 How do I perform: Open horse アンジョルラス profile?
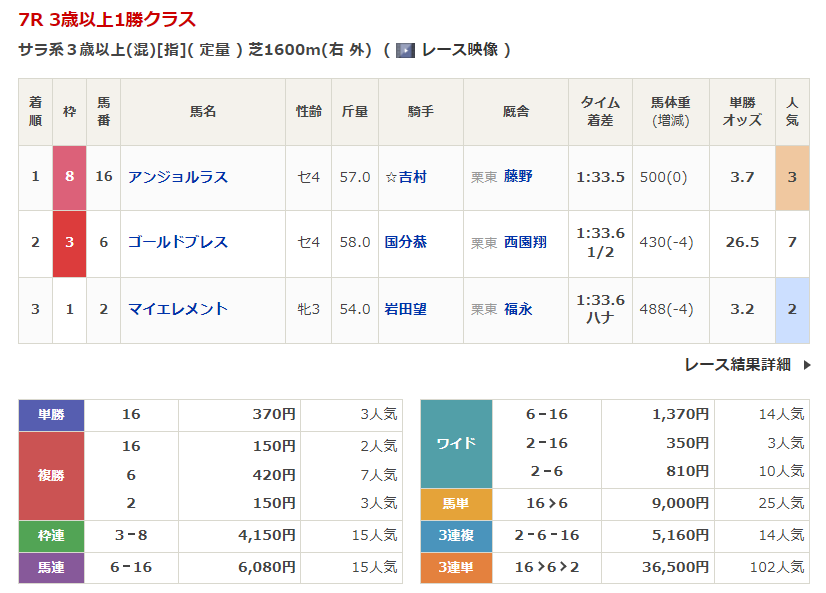click(x=178, y=177)
